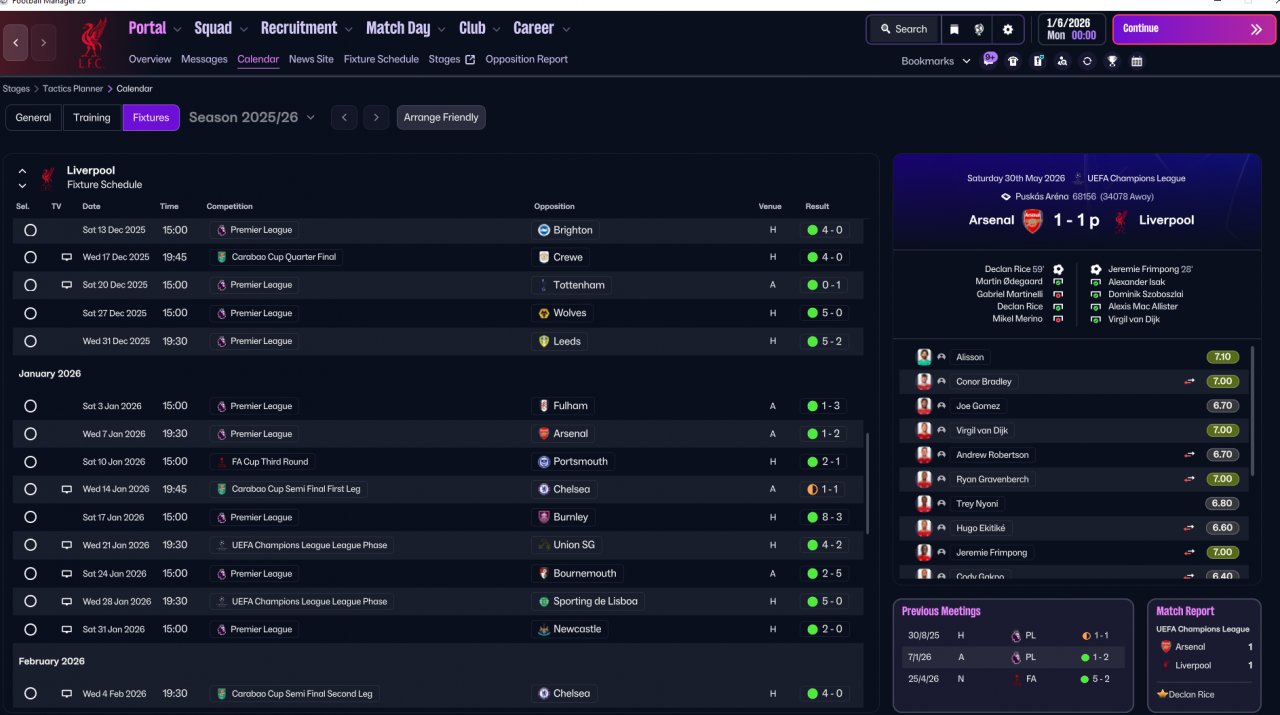
Task: Open the Search button
Action: (904, 29)
